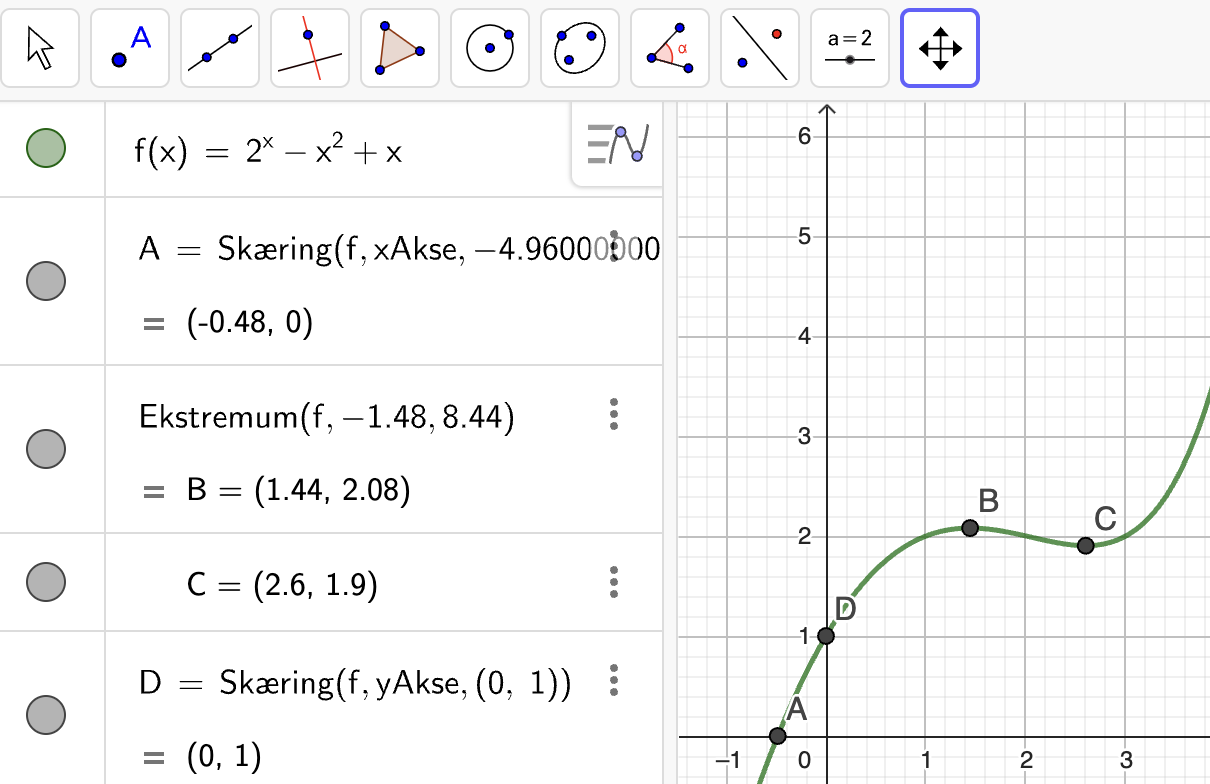Toggle visibility of point C

click(46, 582)
